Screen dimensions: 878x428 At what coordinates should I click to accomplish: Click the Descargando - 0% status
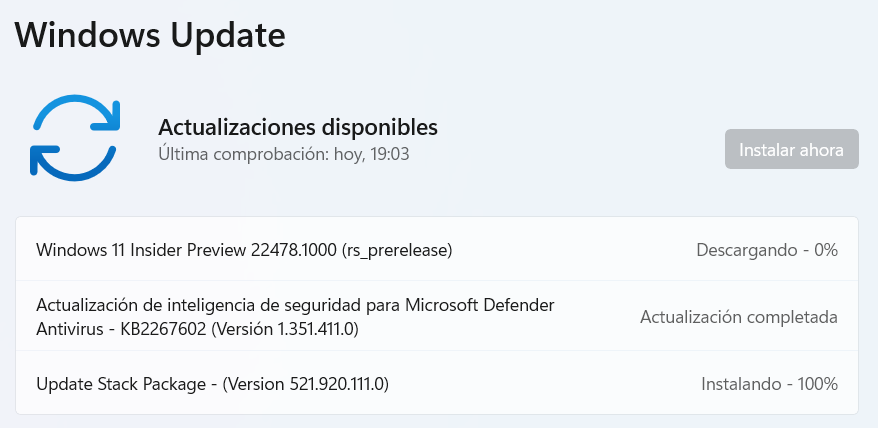point(766,249)
